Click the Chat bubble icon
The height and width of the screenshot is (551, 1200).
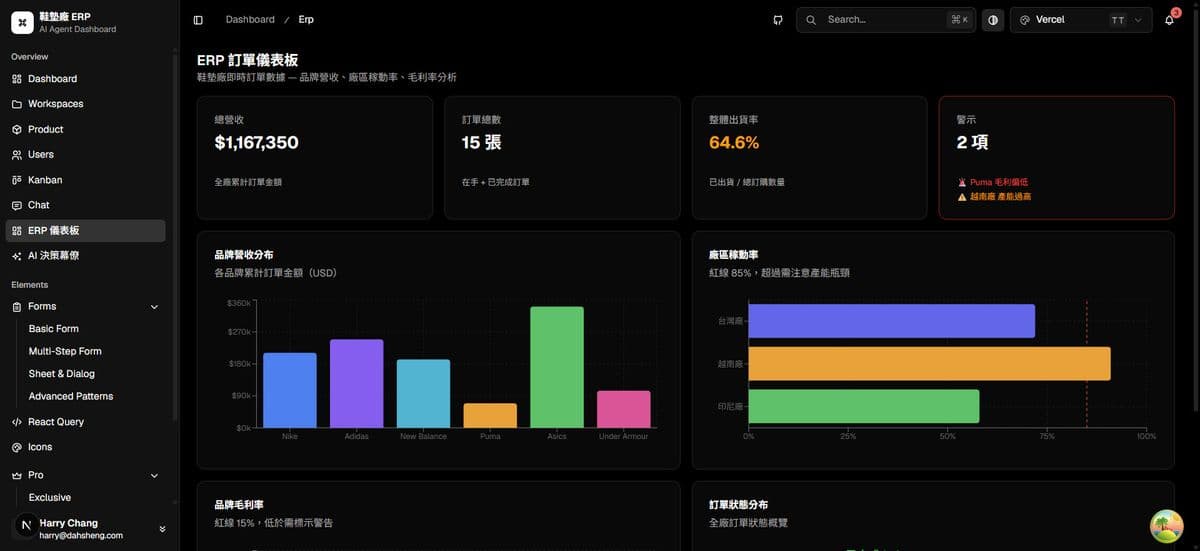tap(17, 205)
